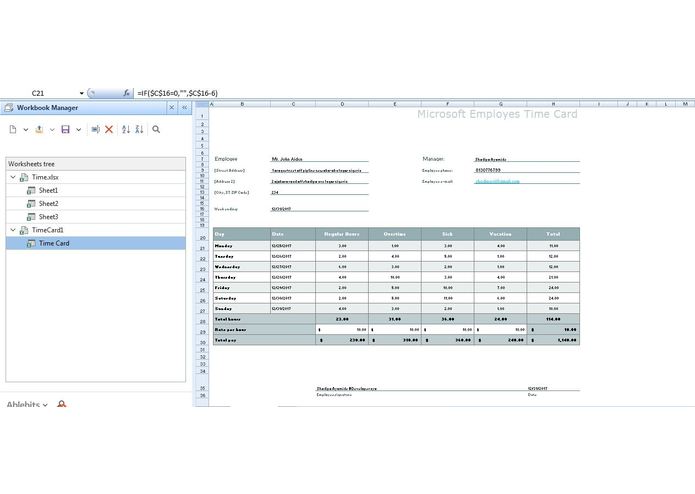This screenshot has height=494, width=695.
Task: Select Sheet2 in the Worksheets tree
Action: [48, 203]
